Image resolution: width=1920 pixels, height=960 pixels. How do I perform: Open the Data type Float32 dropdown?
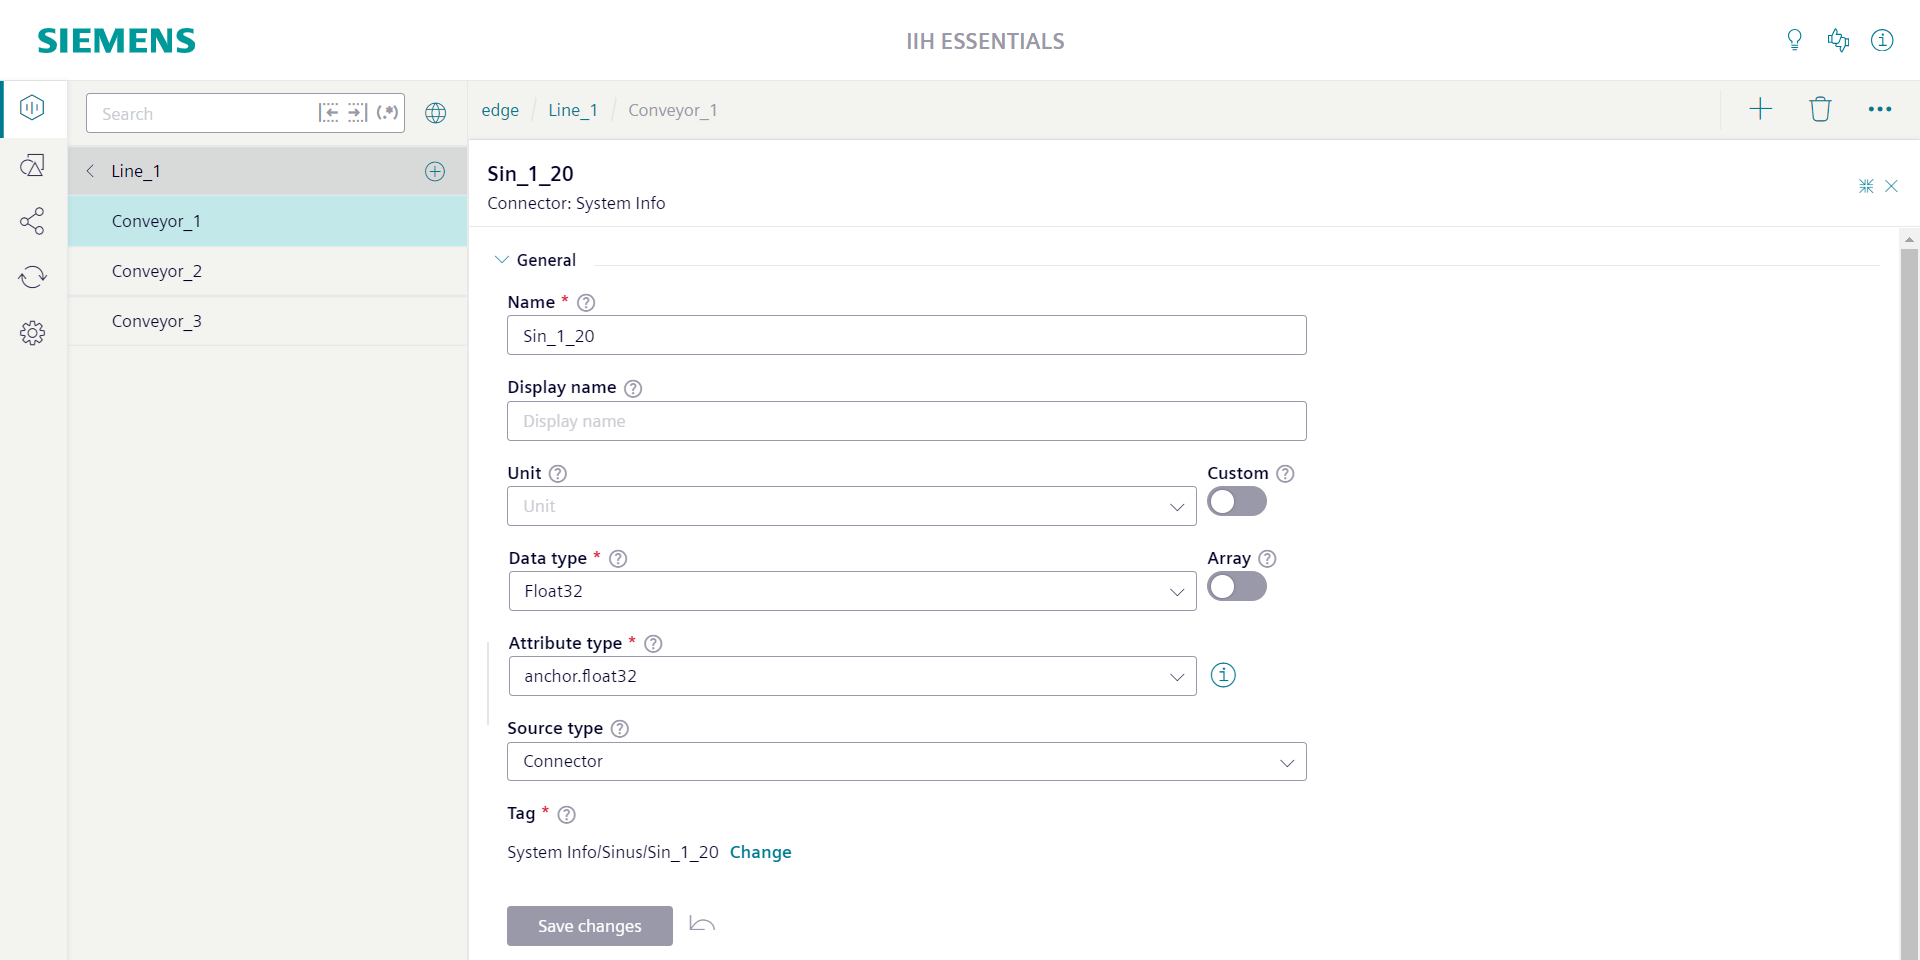[x=852, y=591]
